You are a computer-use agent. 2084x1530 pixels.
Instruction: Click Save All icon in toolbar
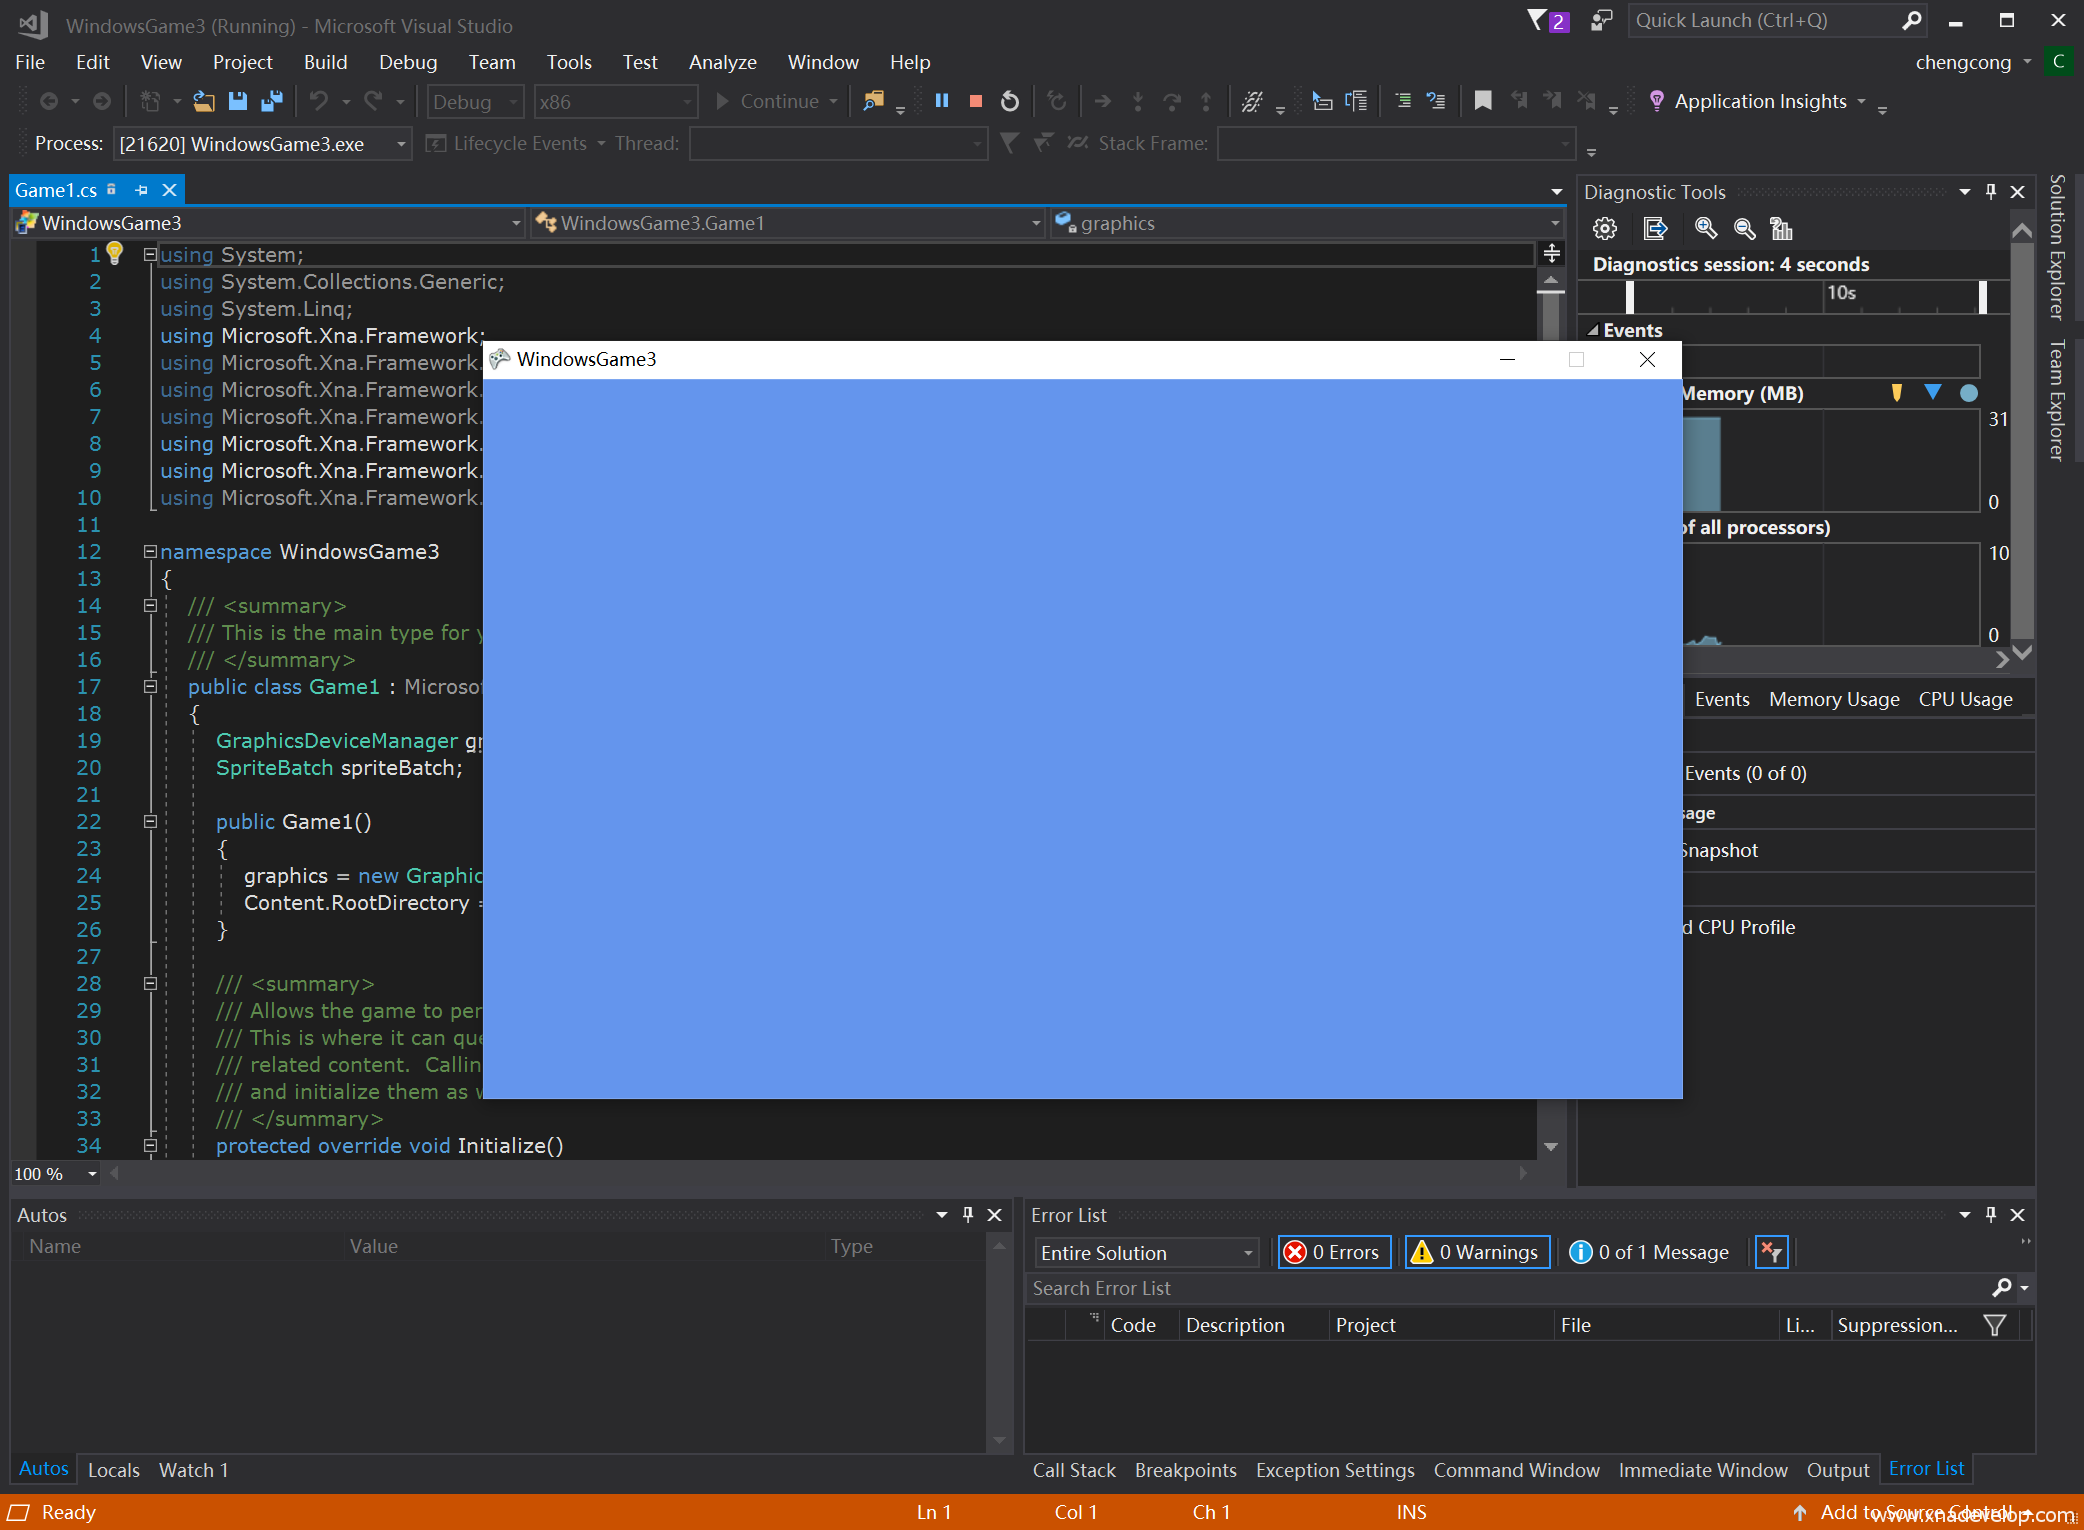(x=272, y=101)
